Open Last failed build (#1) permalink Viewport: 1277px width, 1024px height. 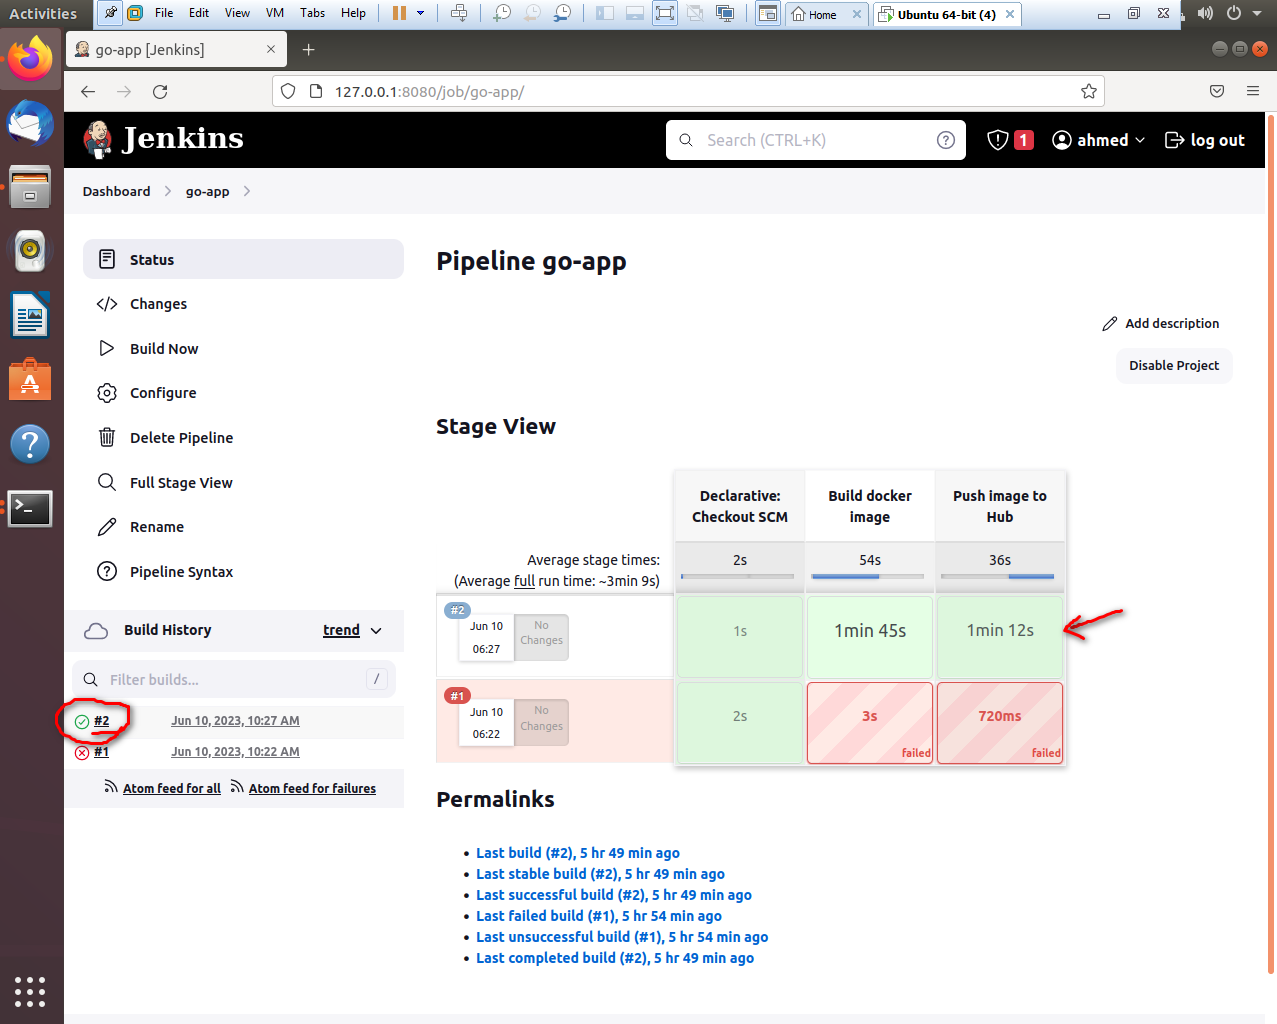(599, 916)
